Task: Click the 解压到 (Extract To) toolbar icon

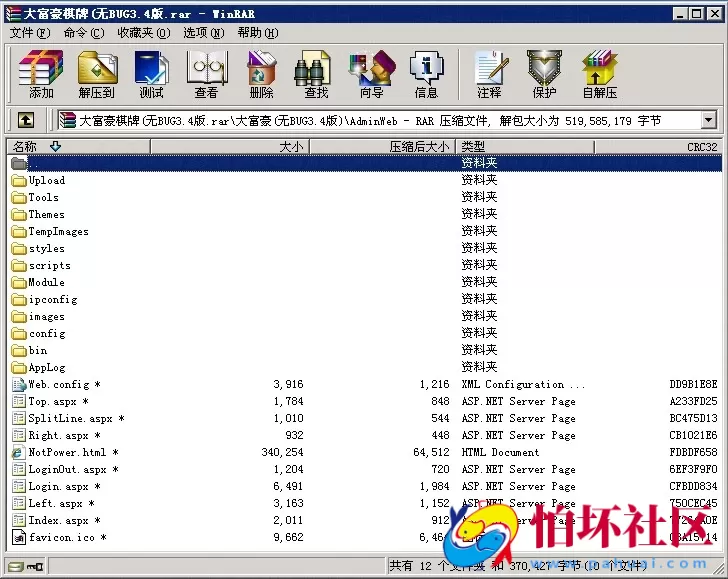Action: [96, 74]
